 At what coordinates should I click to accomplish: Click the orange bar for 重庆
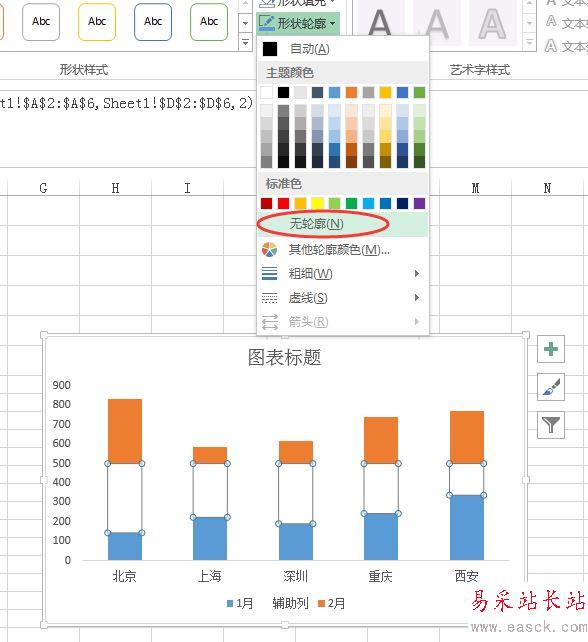381,440
